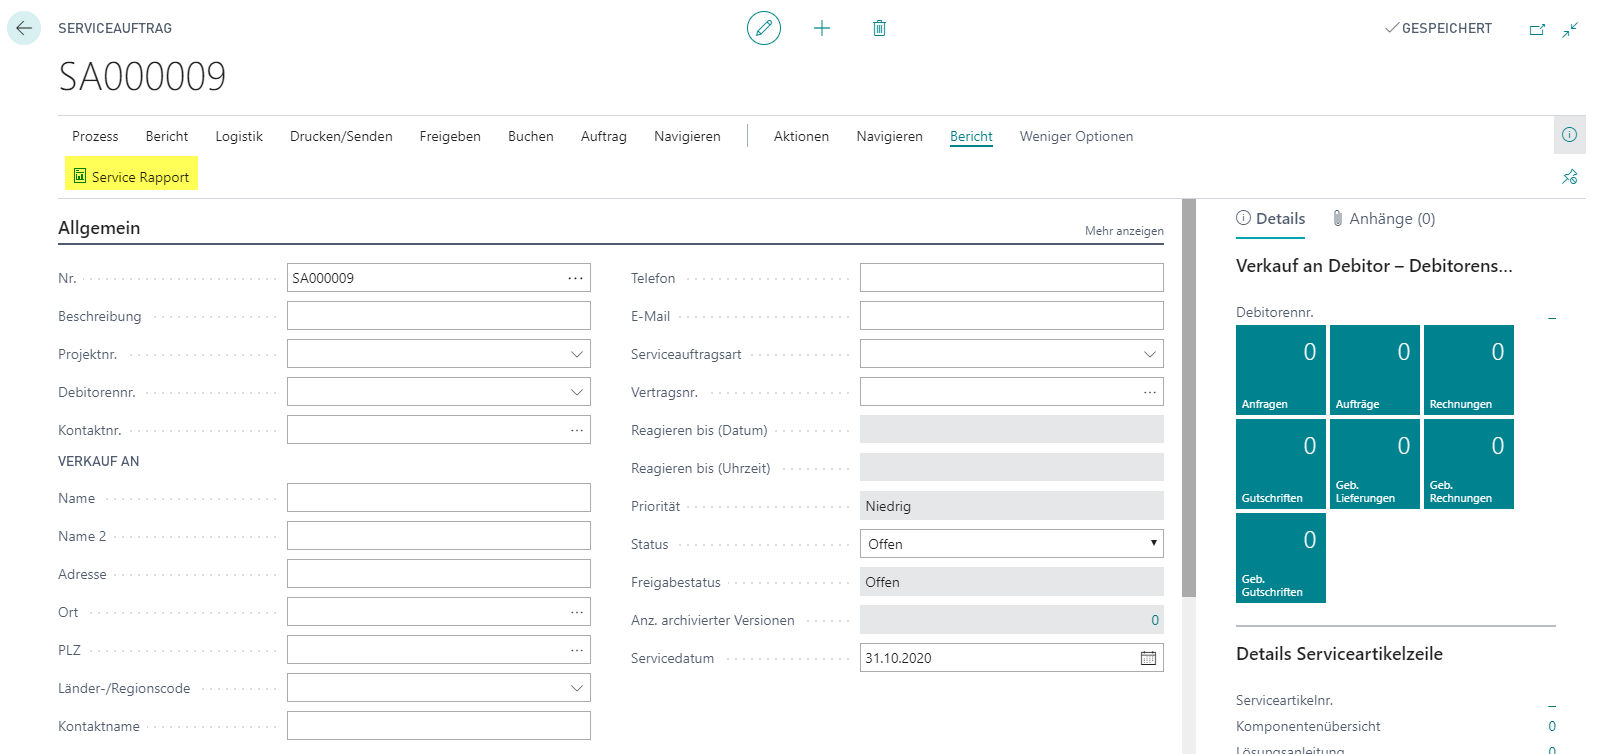Click Komponentenübersicht value 0

1552,726
